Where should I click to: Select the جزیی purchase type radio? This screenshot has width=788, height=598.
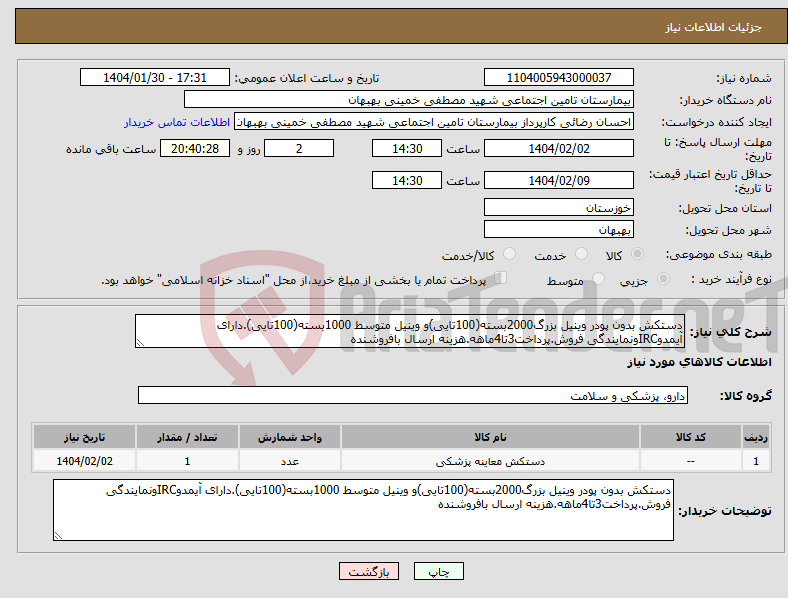pos(663,278)
